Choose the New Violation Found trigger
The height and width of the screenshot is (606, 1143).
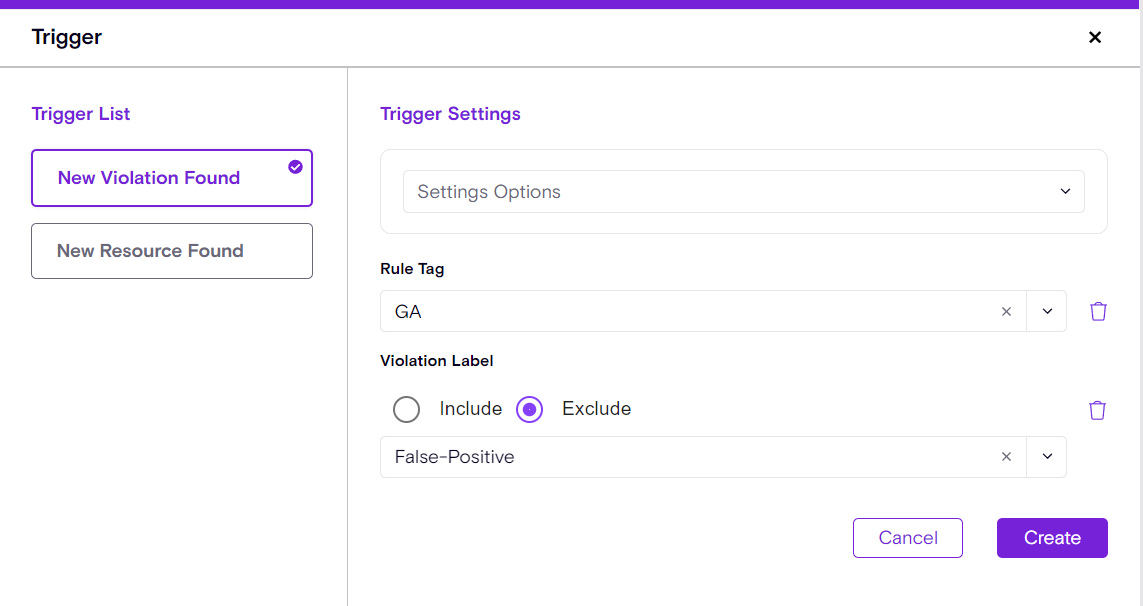click(149, 178)
